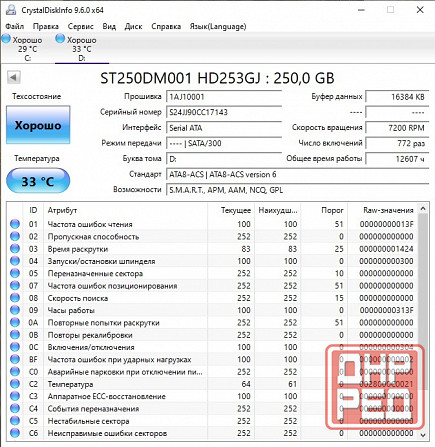Select attribute text Нестабильные сектора
435x447 pixels.
coord(88,421)
